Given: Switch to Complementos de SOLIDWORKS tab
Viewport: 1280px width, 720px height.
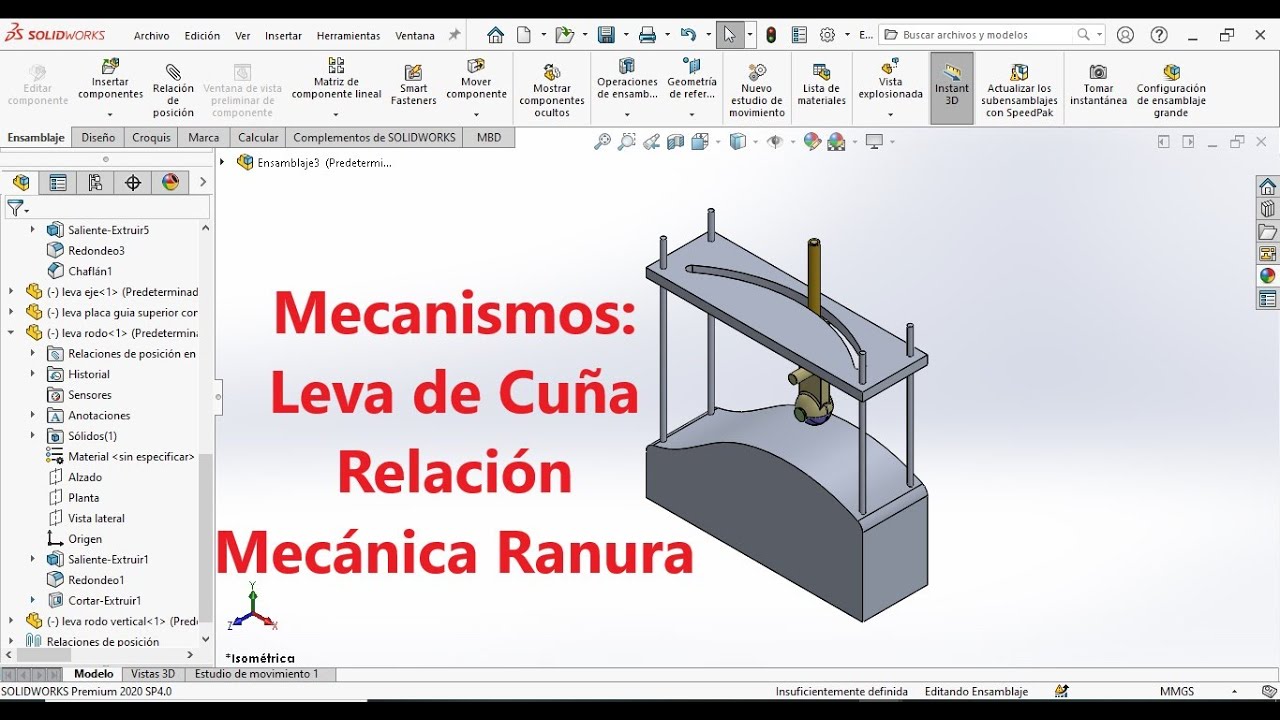Looking at the screenshot, I should click(x=374, y=137).
